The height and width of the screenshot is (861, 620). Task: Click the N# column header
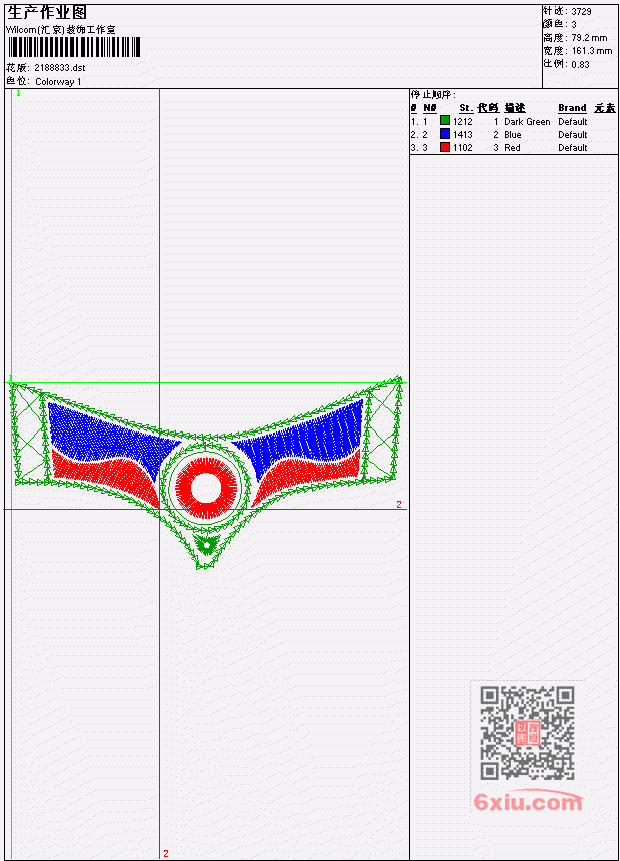click(430, 108)
